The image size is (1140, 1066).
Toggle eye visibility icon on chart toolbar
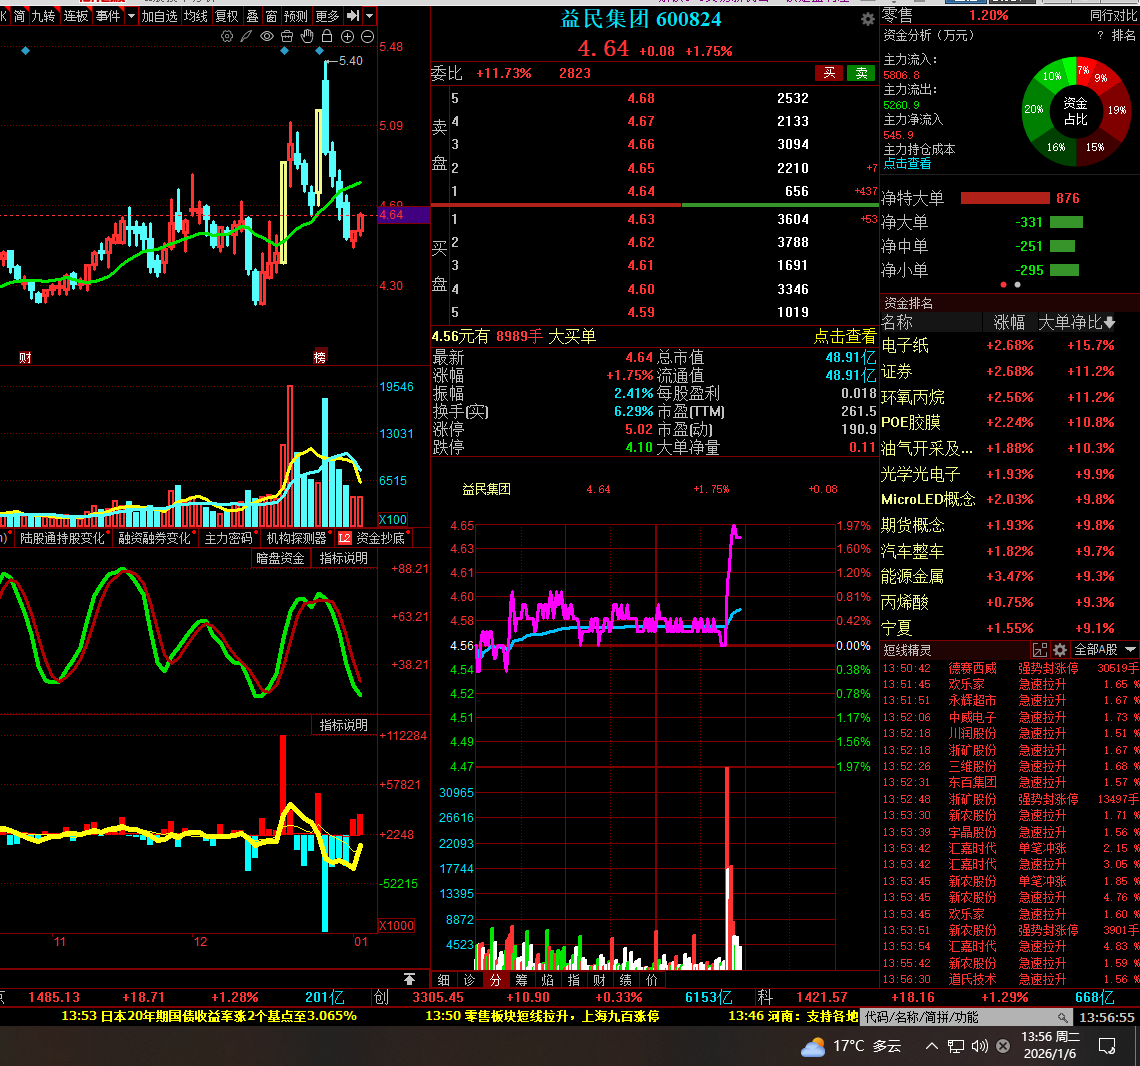pyautogui.click(x=267, y=36)
